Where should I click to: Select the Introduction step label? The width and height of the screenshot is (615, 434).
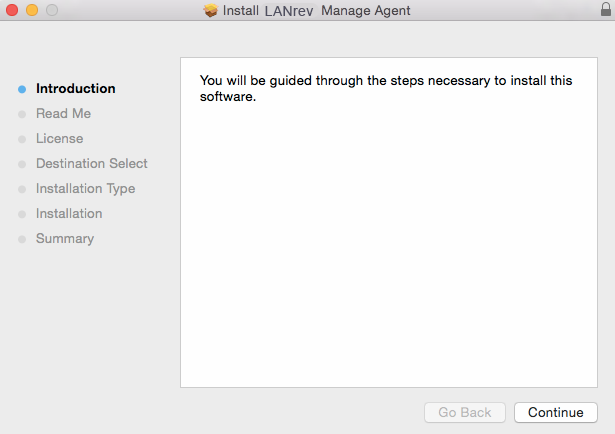tap(76, 88)
